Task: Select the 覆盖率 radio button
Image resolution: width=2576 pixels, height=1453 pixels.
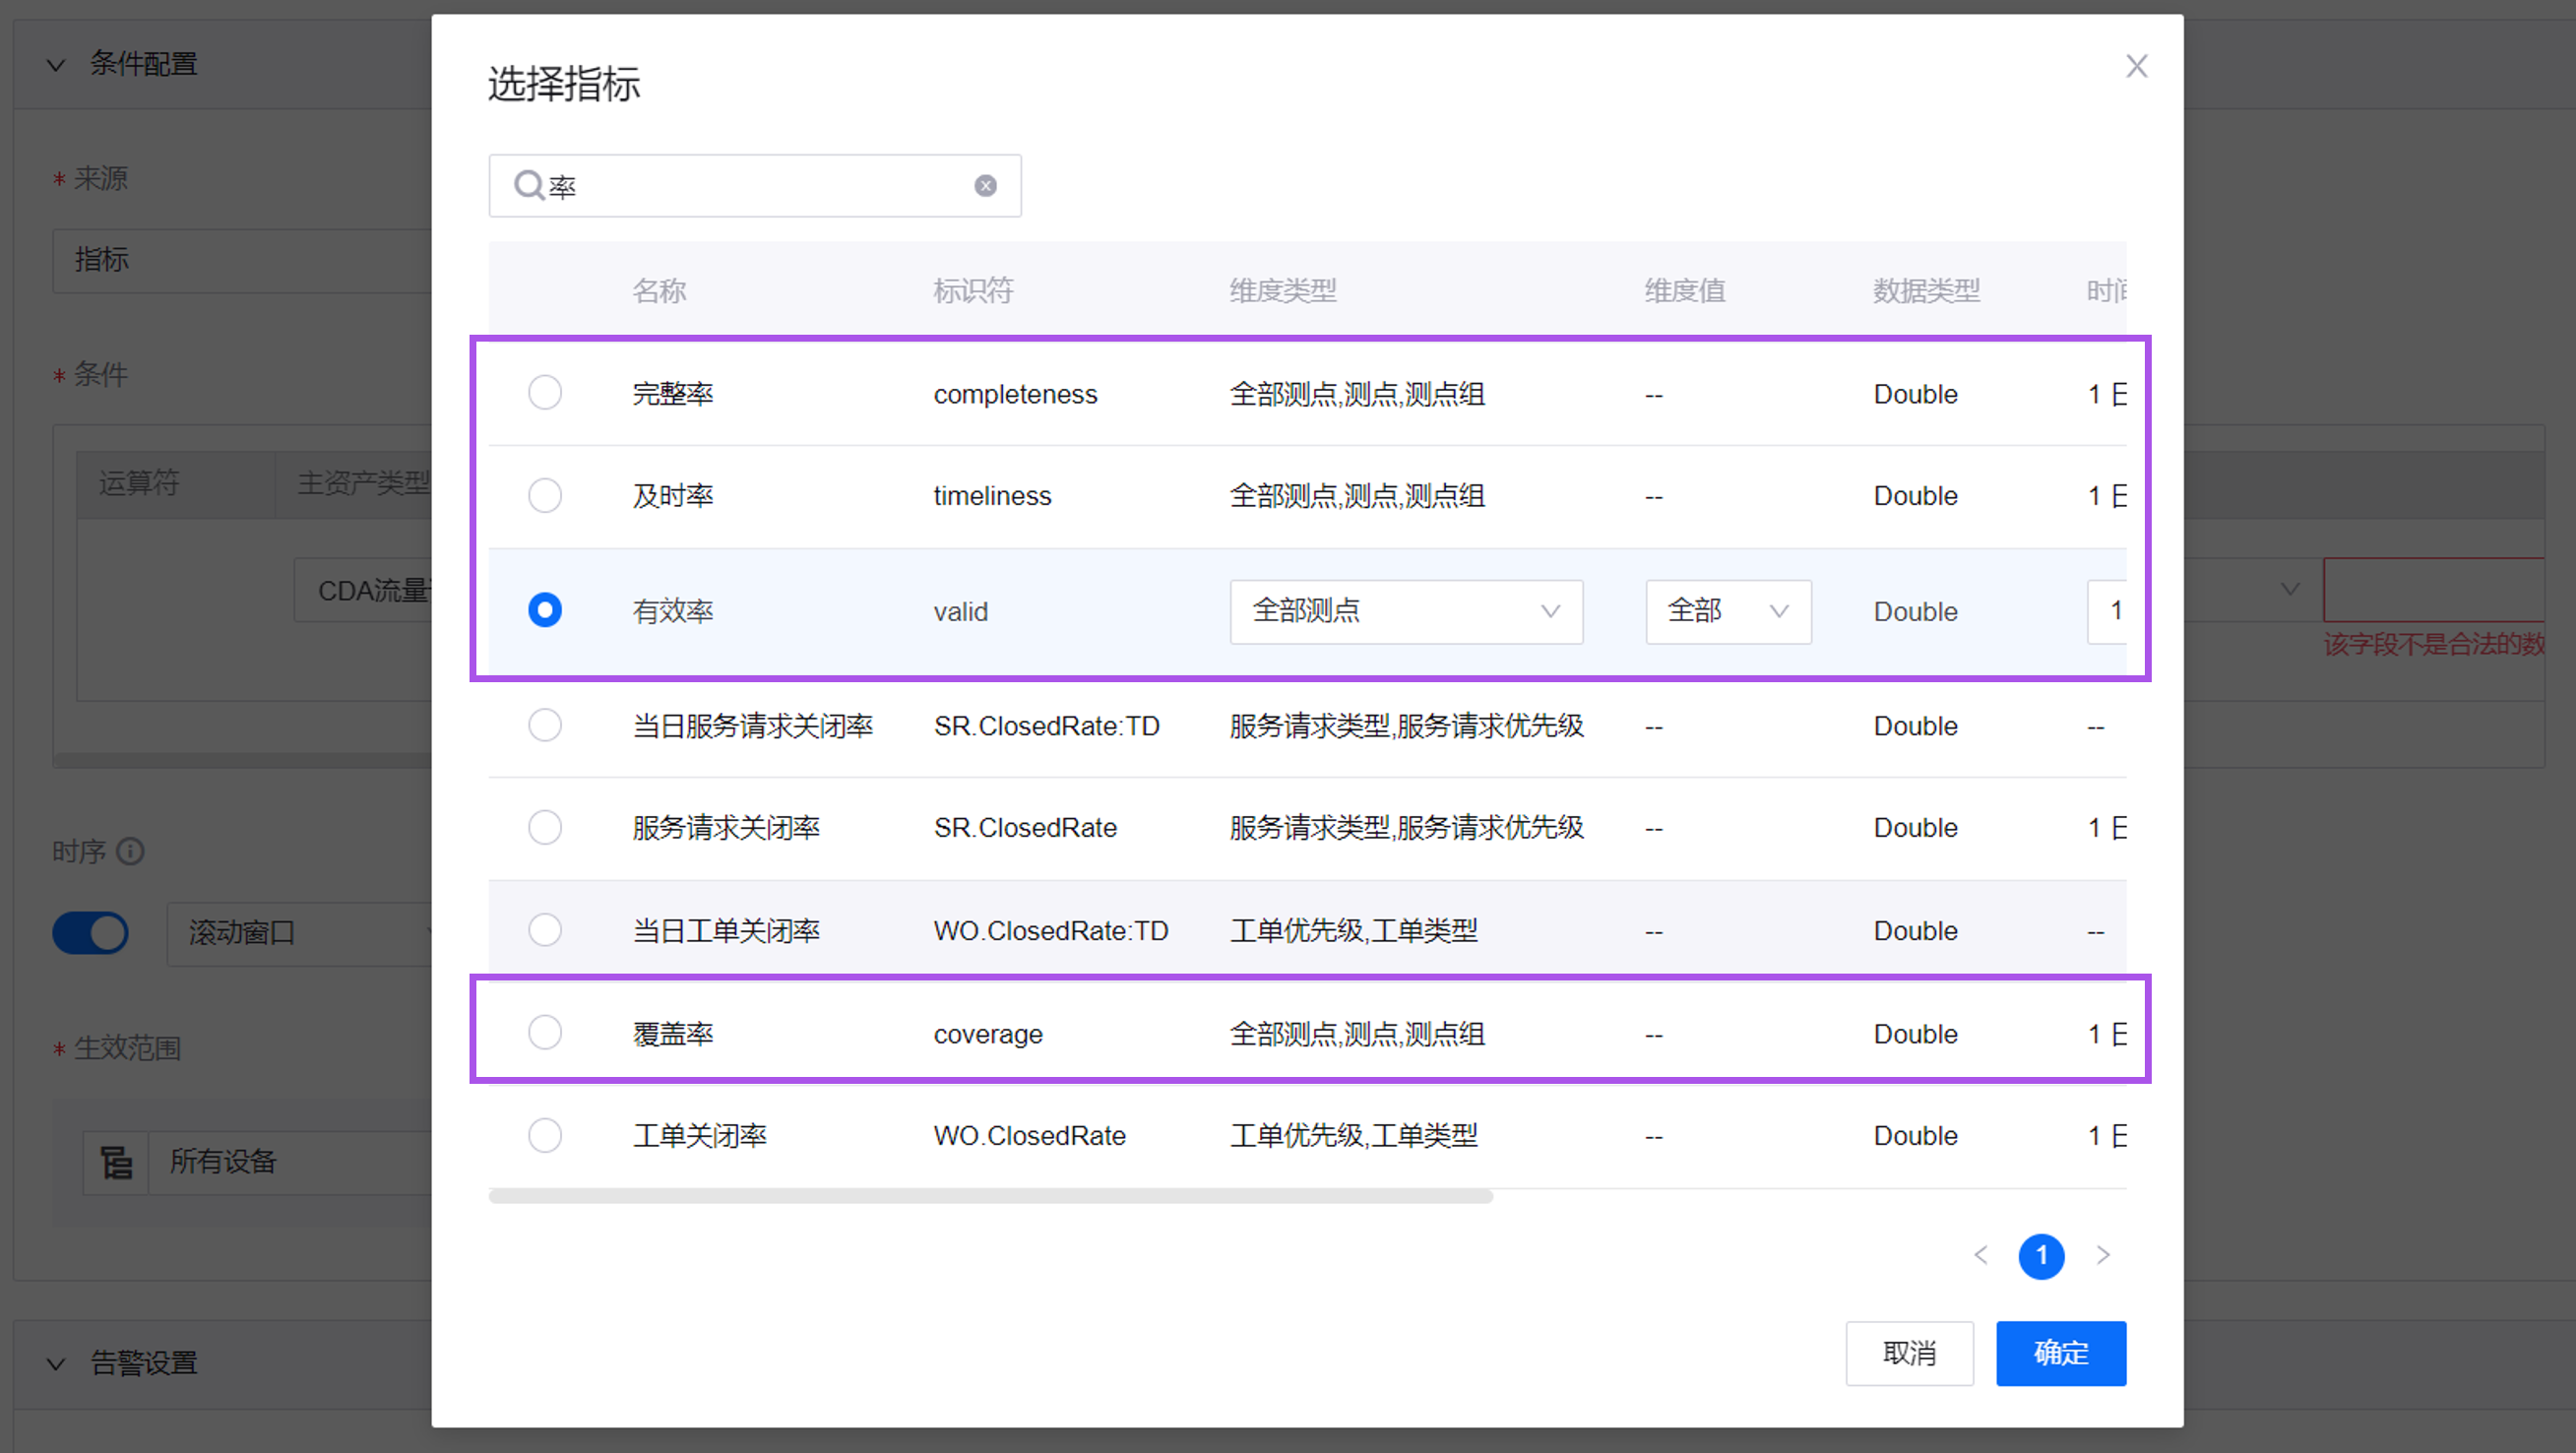Action: point(545,1032)
